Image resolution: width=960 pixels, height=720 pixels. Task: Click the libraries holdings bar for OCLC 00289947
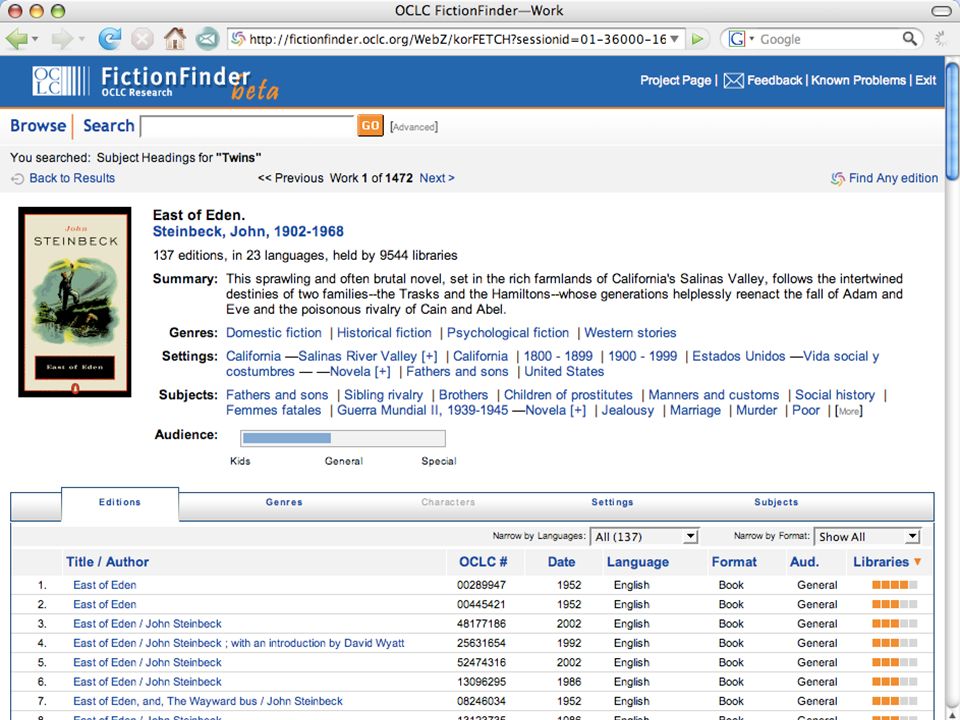point(894,585)
